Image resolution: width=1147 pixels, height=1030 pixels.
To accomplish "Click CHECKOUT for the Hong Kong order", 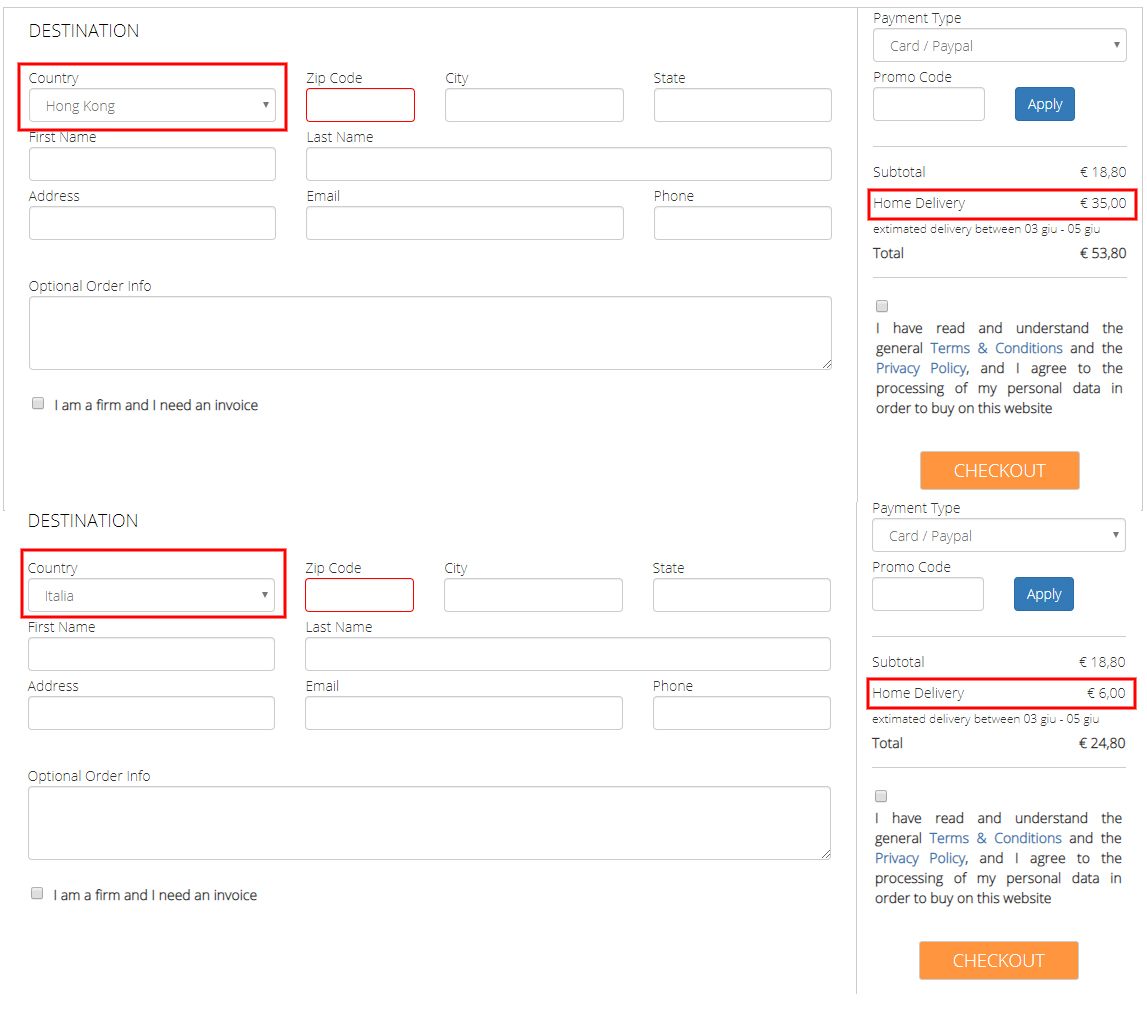I will pyautogui.click(x=999, y=471).
